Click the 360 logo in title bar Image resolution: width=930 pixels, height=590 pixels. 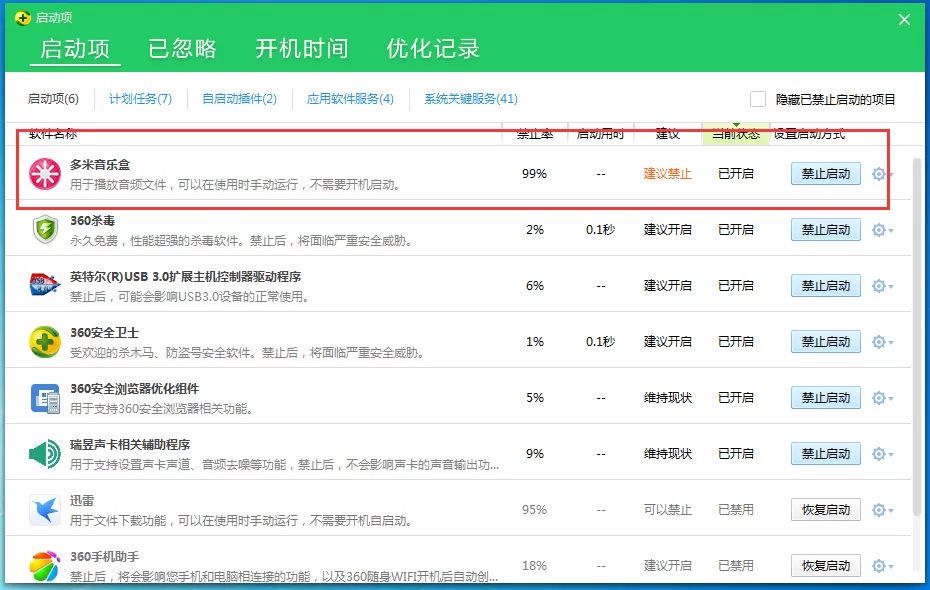[x=23, y=18]
